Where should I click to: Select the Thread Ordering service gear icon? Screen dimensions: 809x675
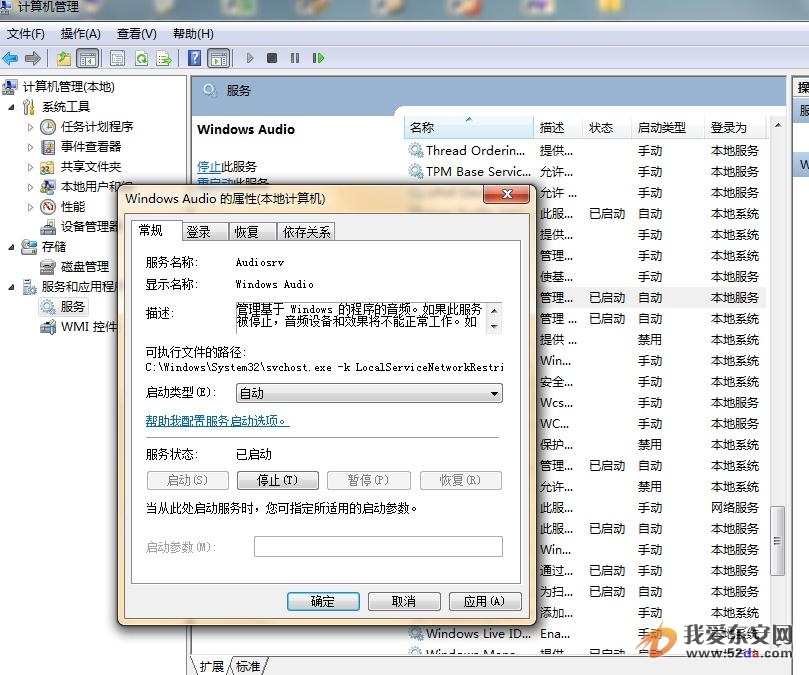415,150
